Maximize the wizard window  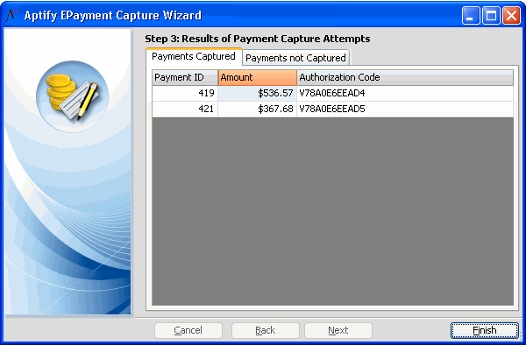pyautogui.click(x=491, y=16)
